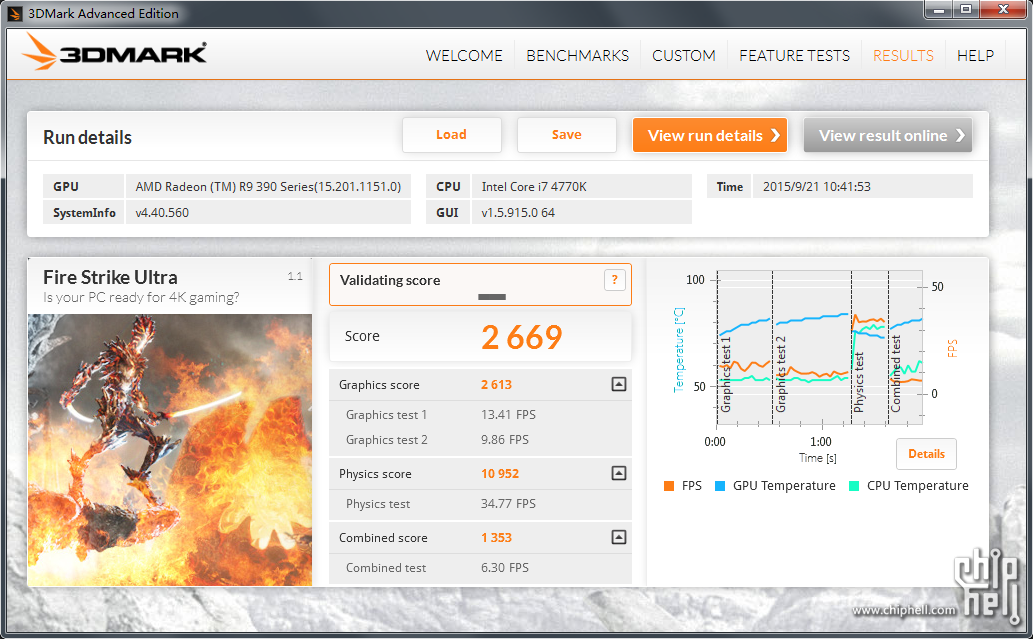
Task: Click the Fire Strike Ultra title
Action: click(x=110, y=277)
